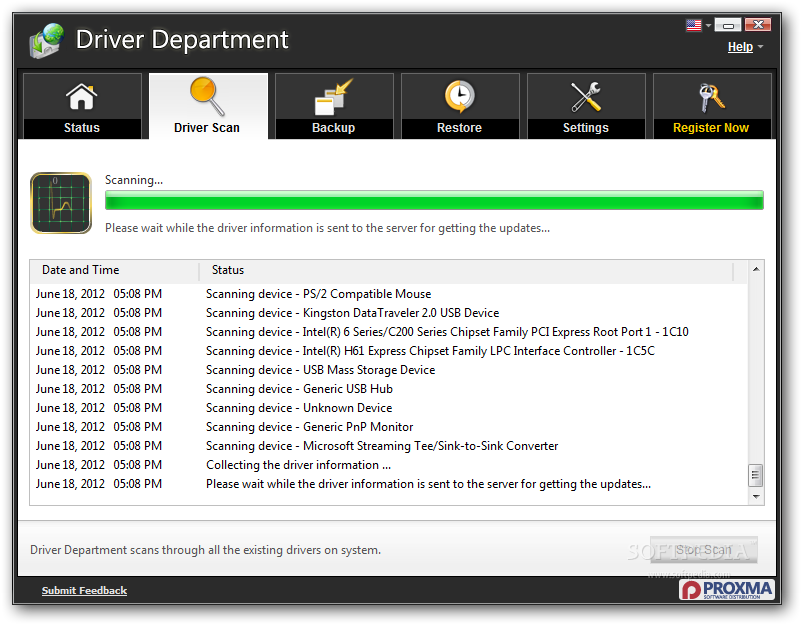Open the Backup tab label

333,128
